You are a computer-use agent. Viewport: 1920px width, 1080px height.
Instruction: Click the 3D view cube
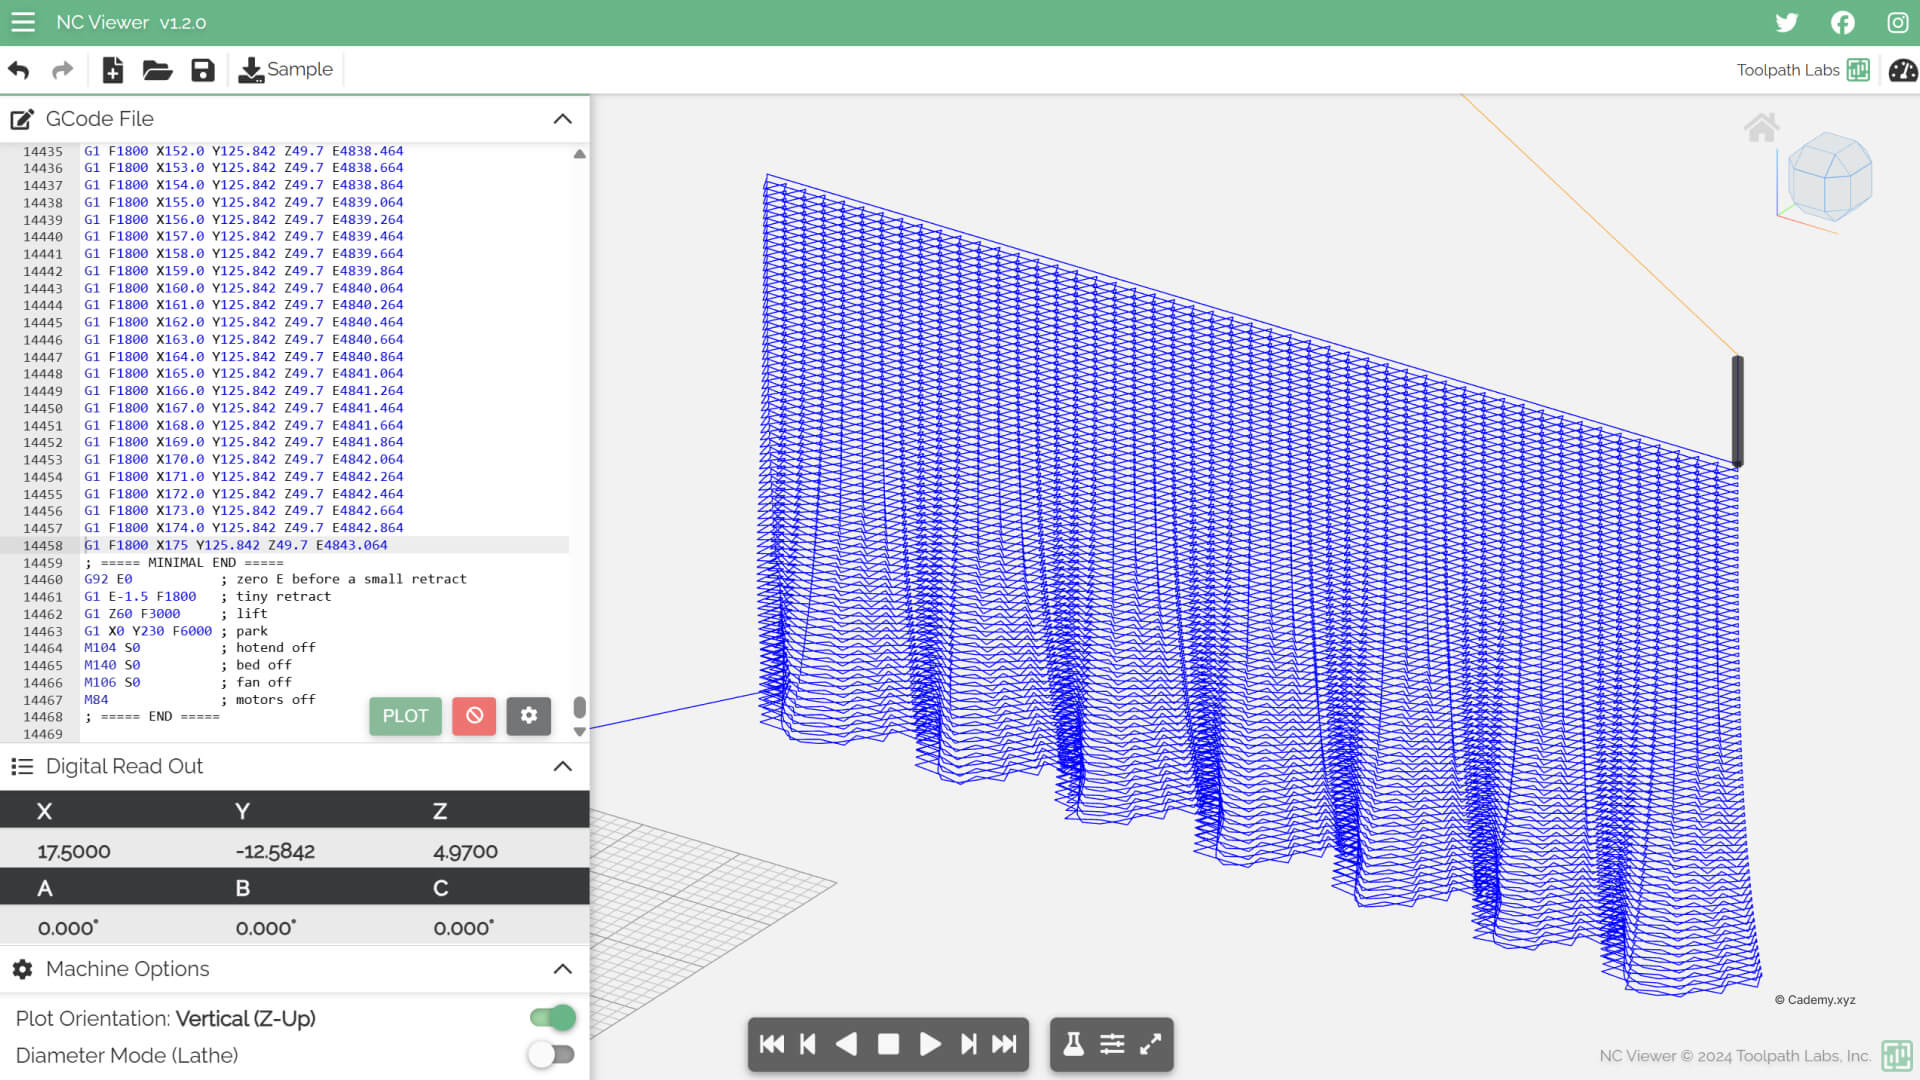1829,177
